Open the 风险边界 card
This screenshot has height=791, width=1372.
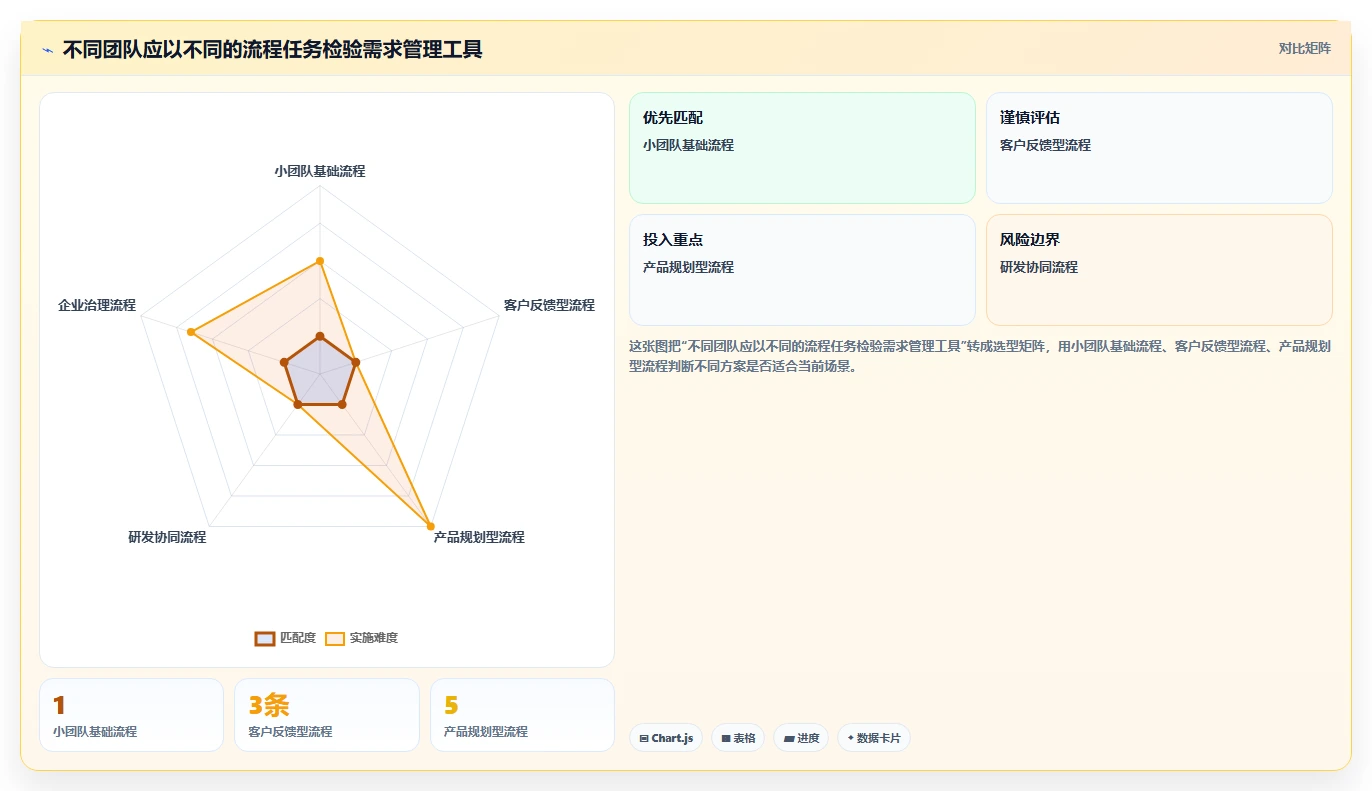point(1159,270)
